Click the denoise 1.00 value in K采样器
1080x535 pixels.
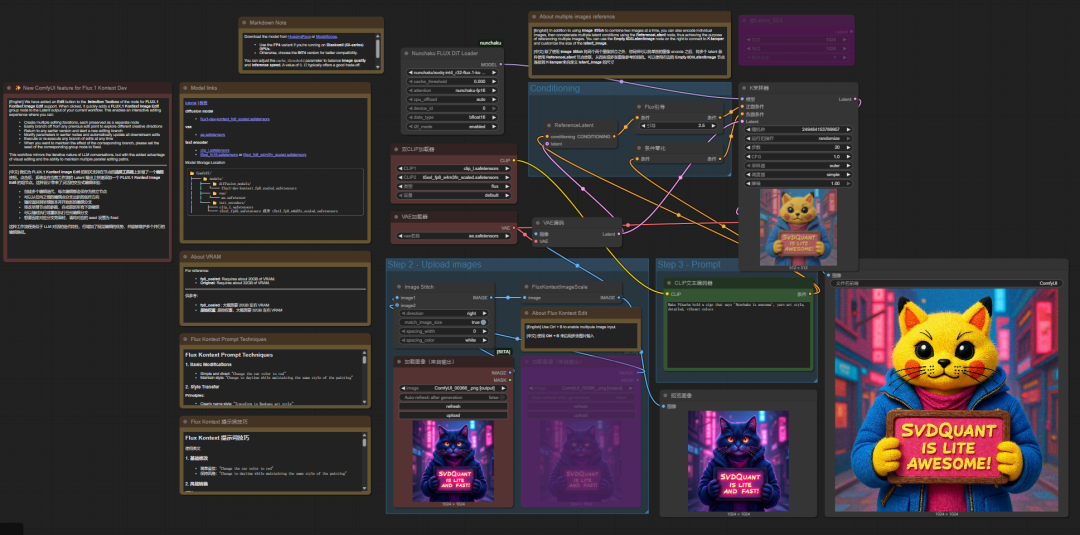799,183
